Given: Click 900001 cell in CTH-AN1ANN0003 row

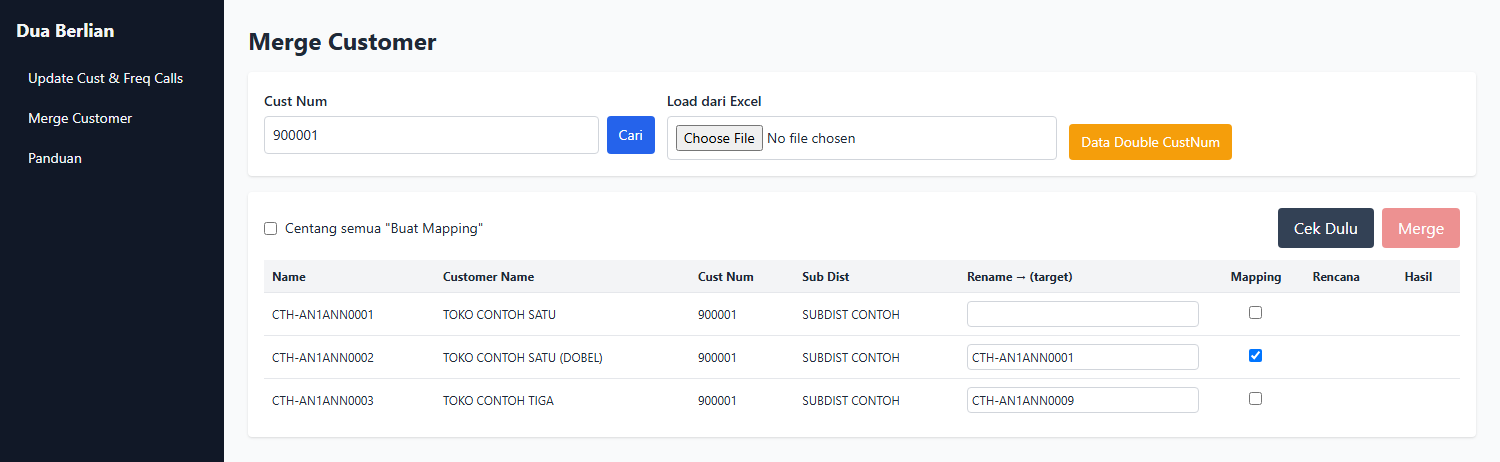Looking at the screenshot, I should click(717, 401).
